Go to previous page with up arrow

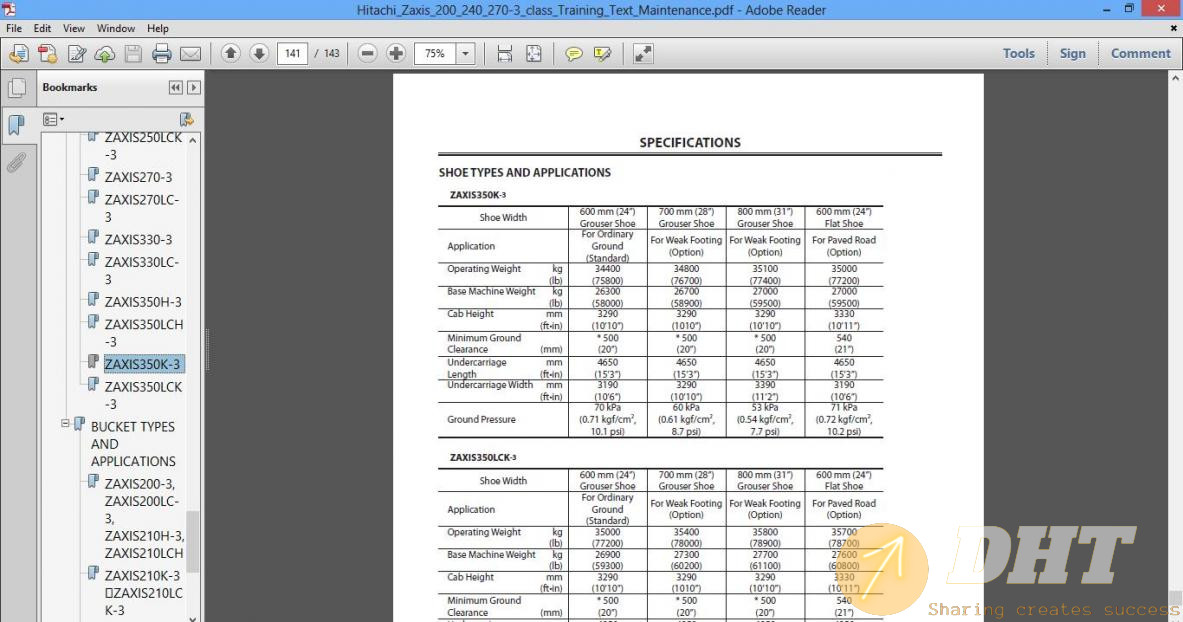pyautogui.click(x=231, y=54)
